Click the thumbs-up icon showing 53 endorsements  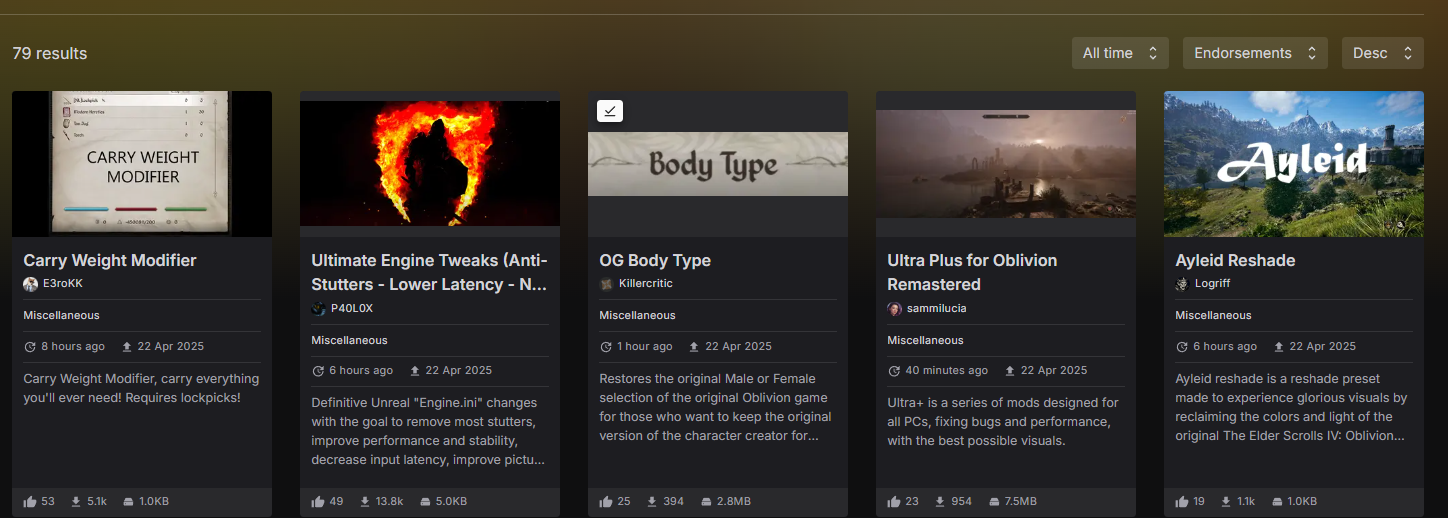[30, 501]
